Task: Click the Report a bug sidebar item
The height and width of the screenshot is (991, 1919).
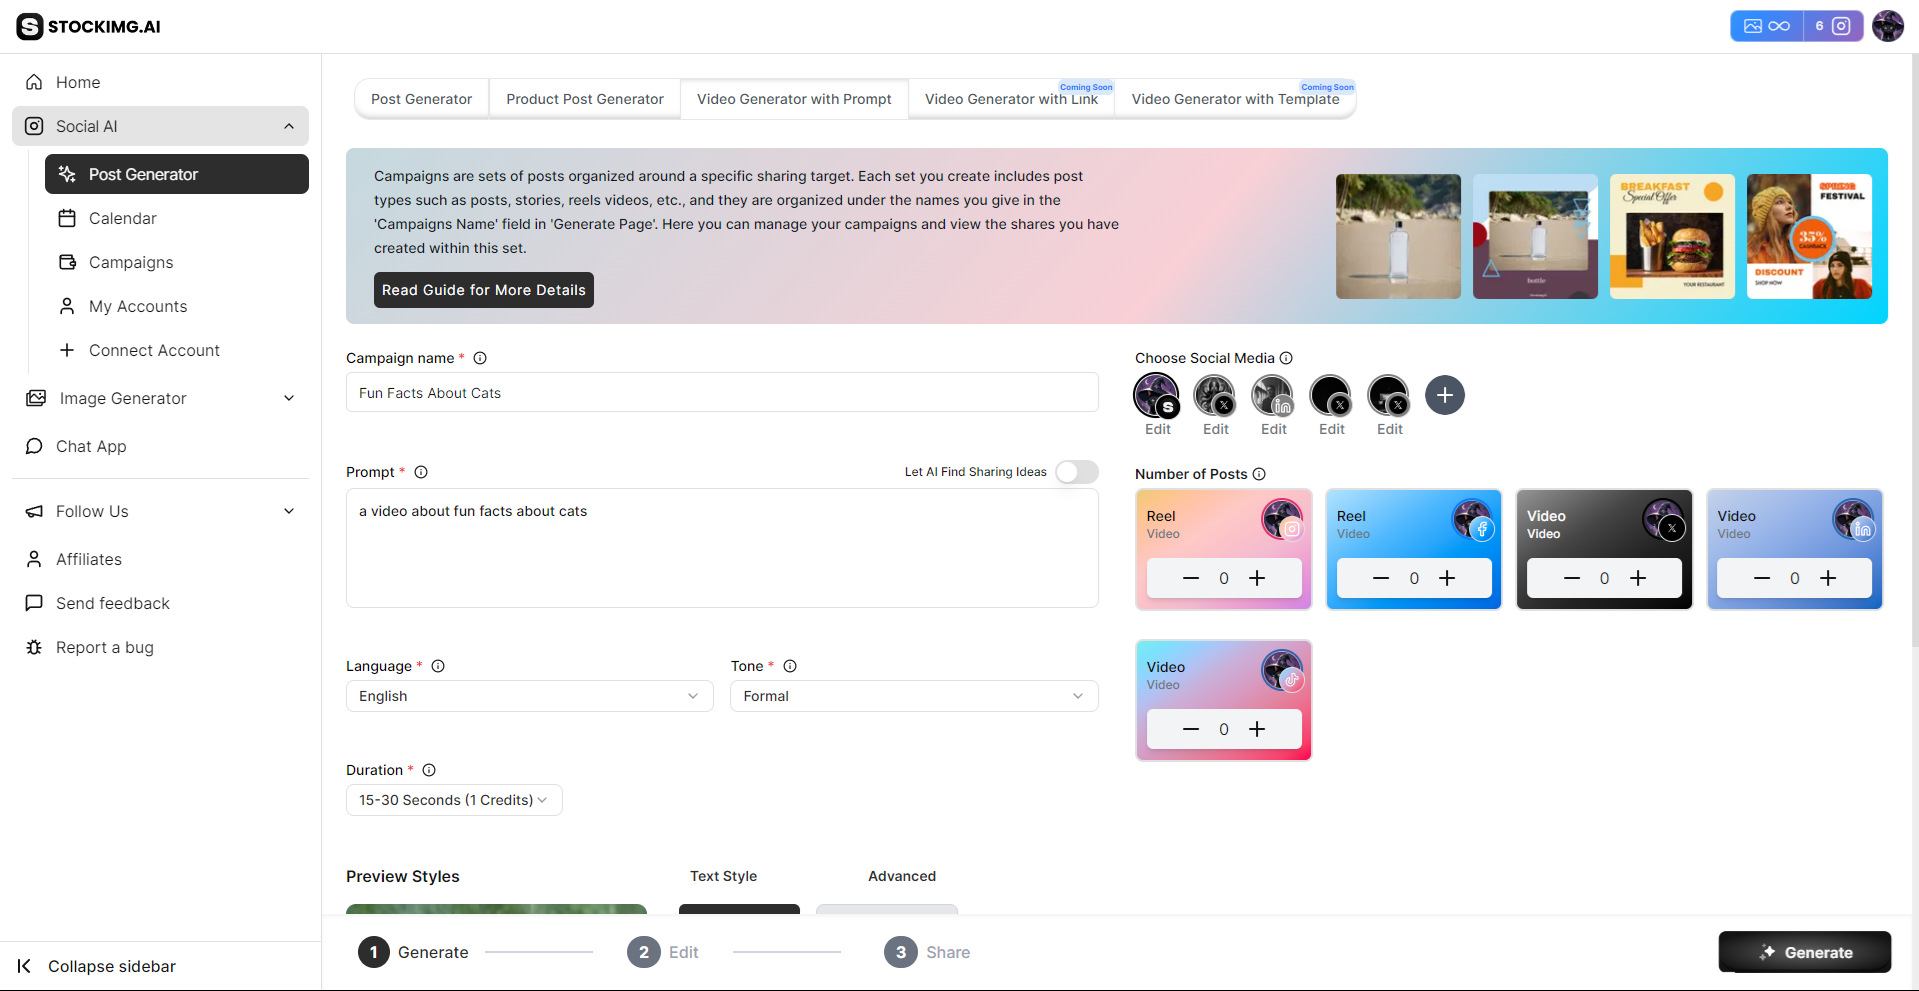Action: [x=102, y=647]
